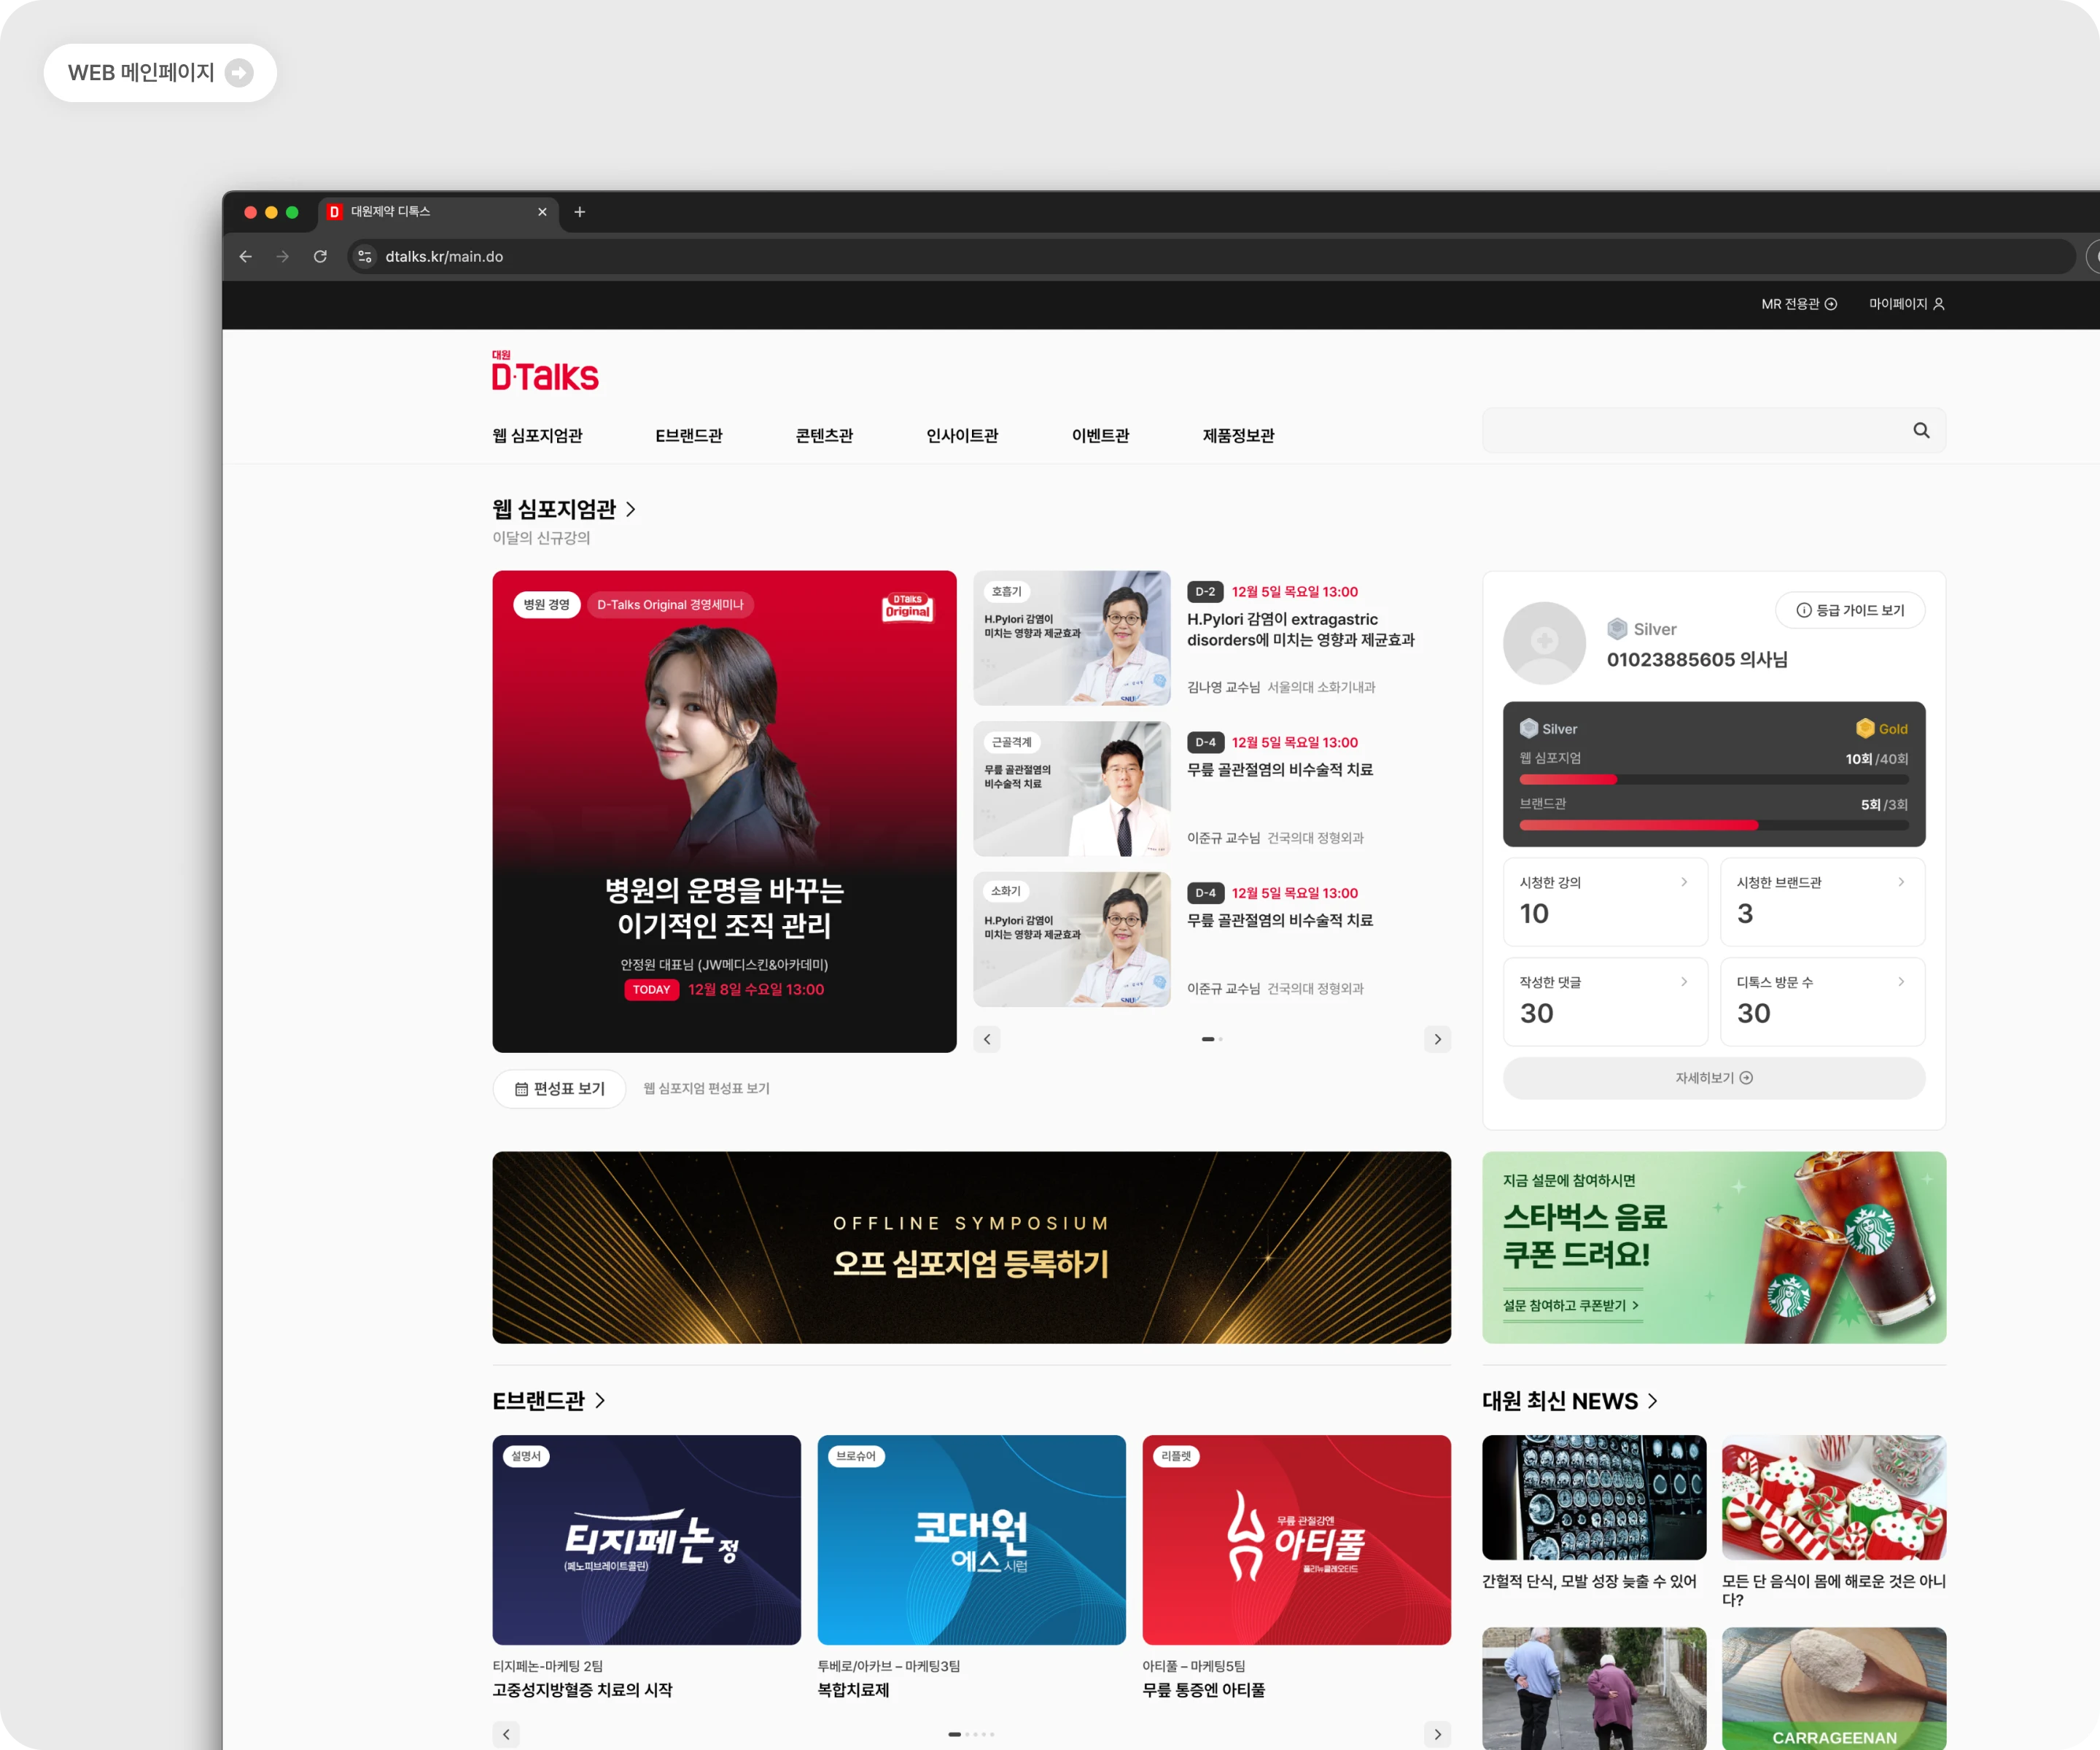This screenshot has width=2100, height=1750.
Task: Click the D·Talks logo
Action: click(545, 371)
